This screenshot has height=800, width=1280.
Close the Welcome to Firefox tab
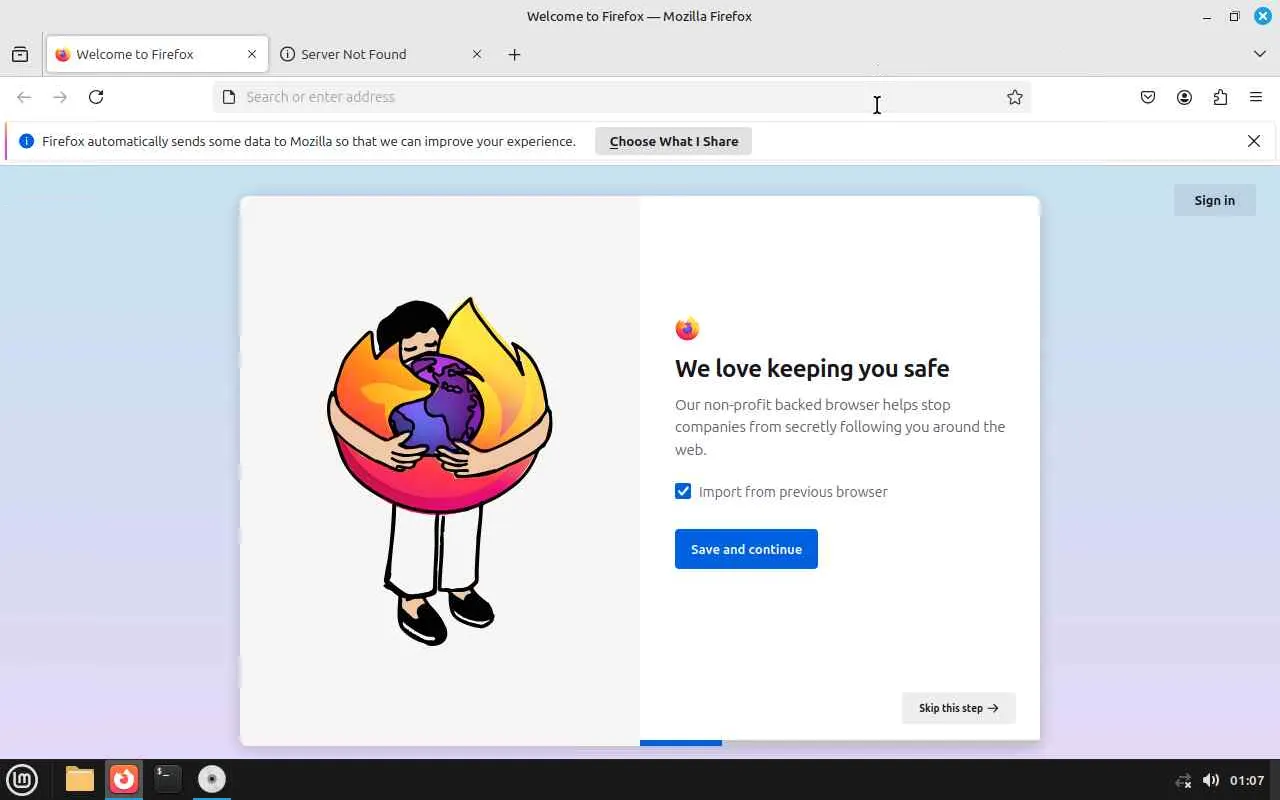coord(252,54)
